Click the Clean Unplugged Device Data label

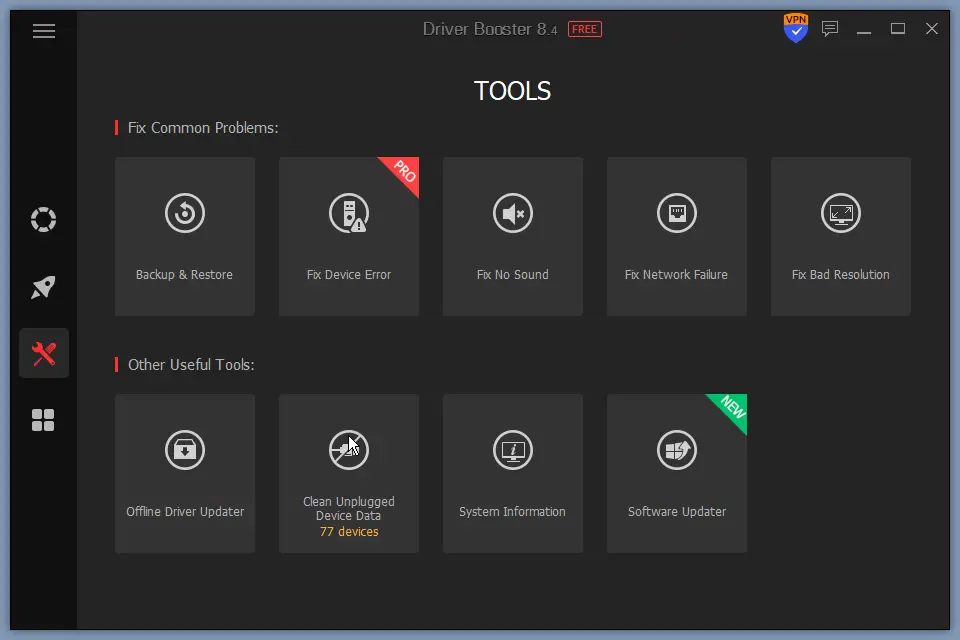349,508
